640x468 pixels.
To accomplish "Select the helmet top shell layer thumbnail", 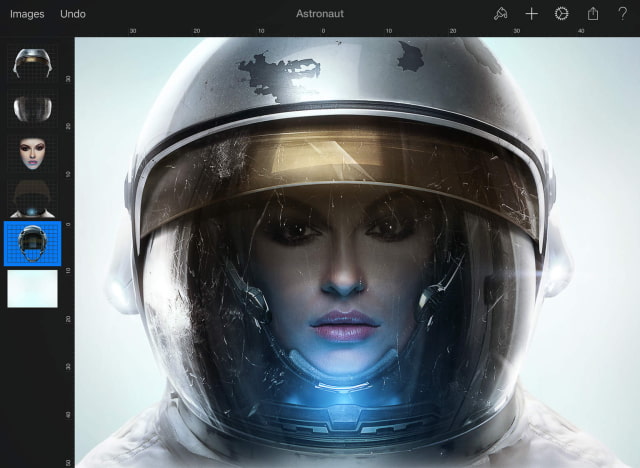I will (32, 63).
